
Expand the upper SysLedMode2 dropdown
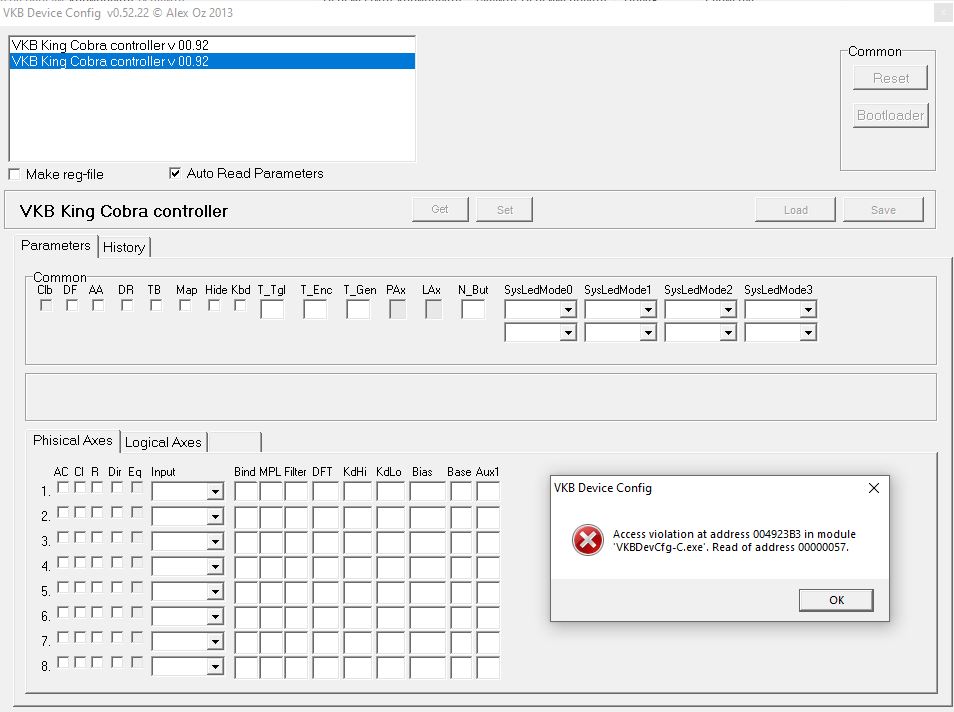coord(728,310)
